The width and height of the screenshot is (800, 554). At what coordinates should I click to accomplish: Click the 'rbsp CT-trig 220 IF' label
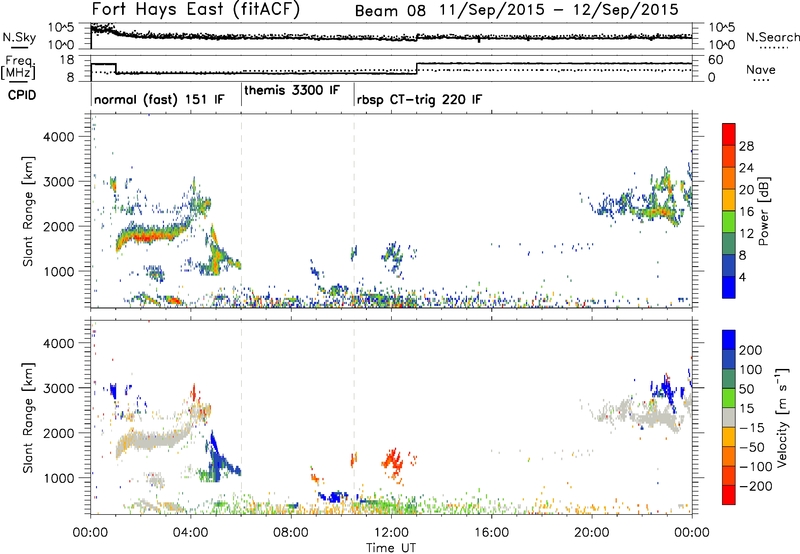419,99
